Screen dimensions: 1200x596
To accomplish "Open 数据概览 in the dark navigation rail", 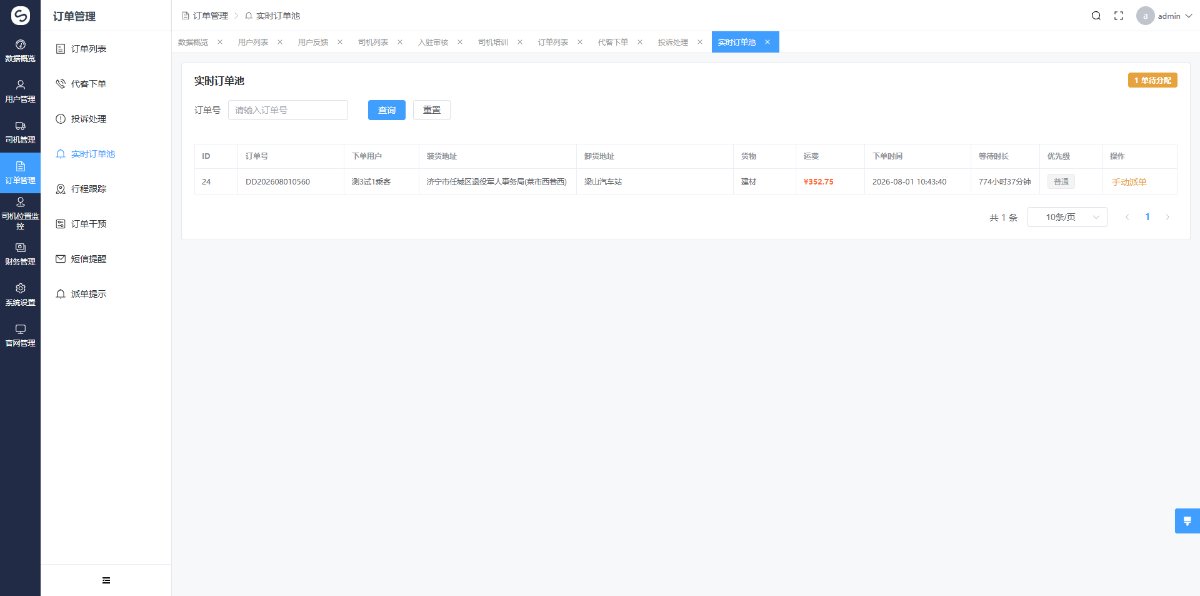I will click(20, 52).
